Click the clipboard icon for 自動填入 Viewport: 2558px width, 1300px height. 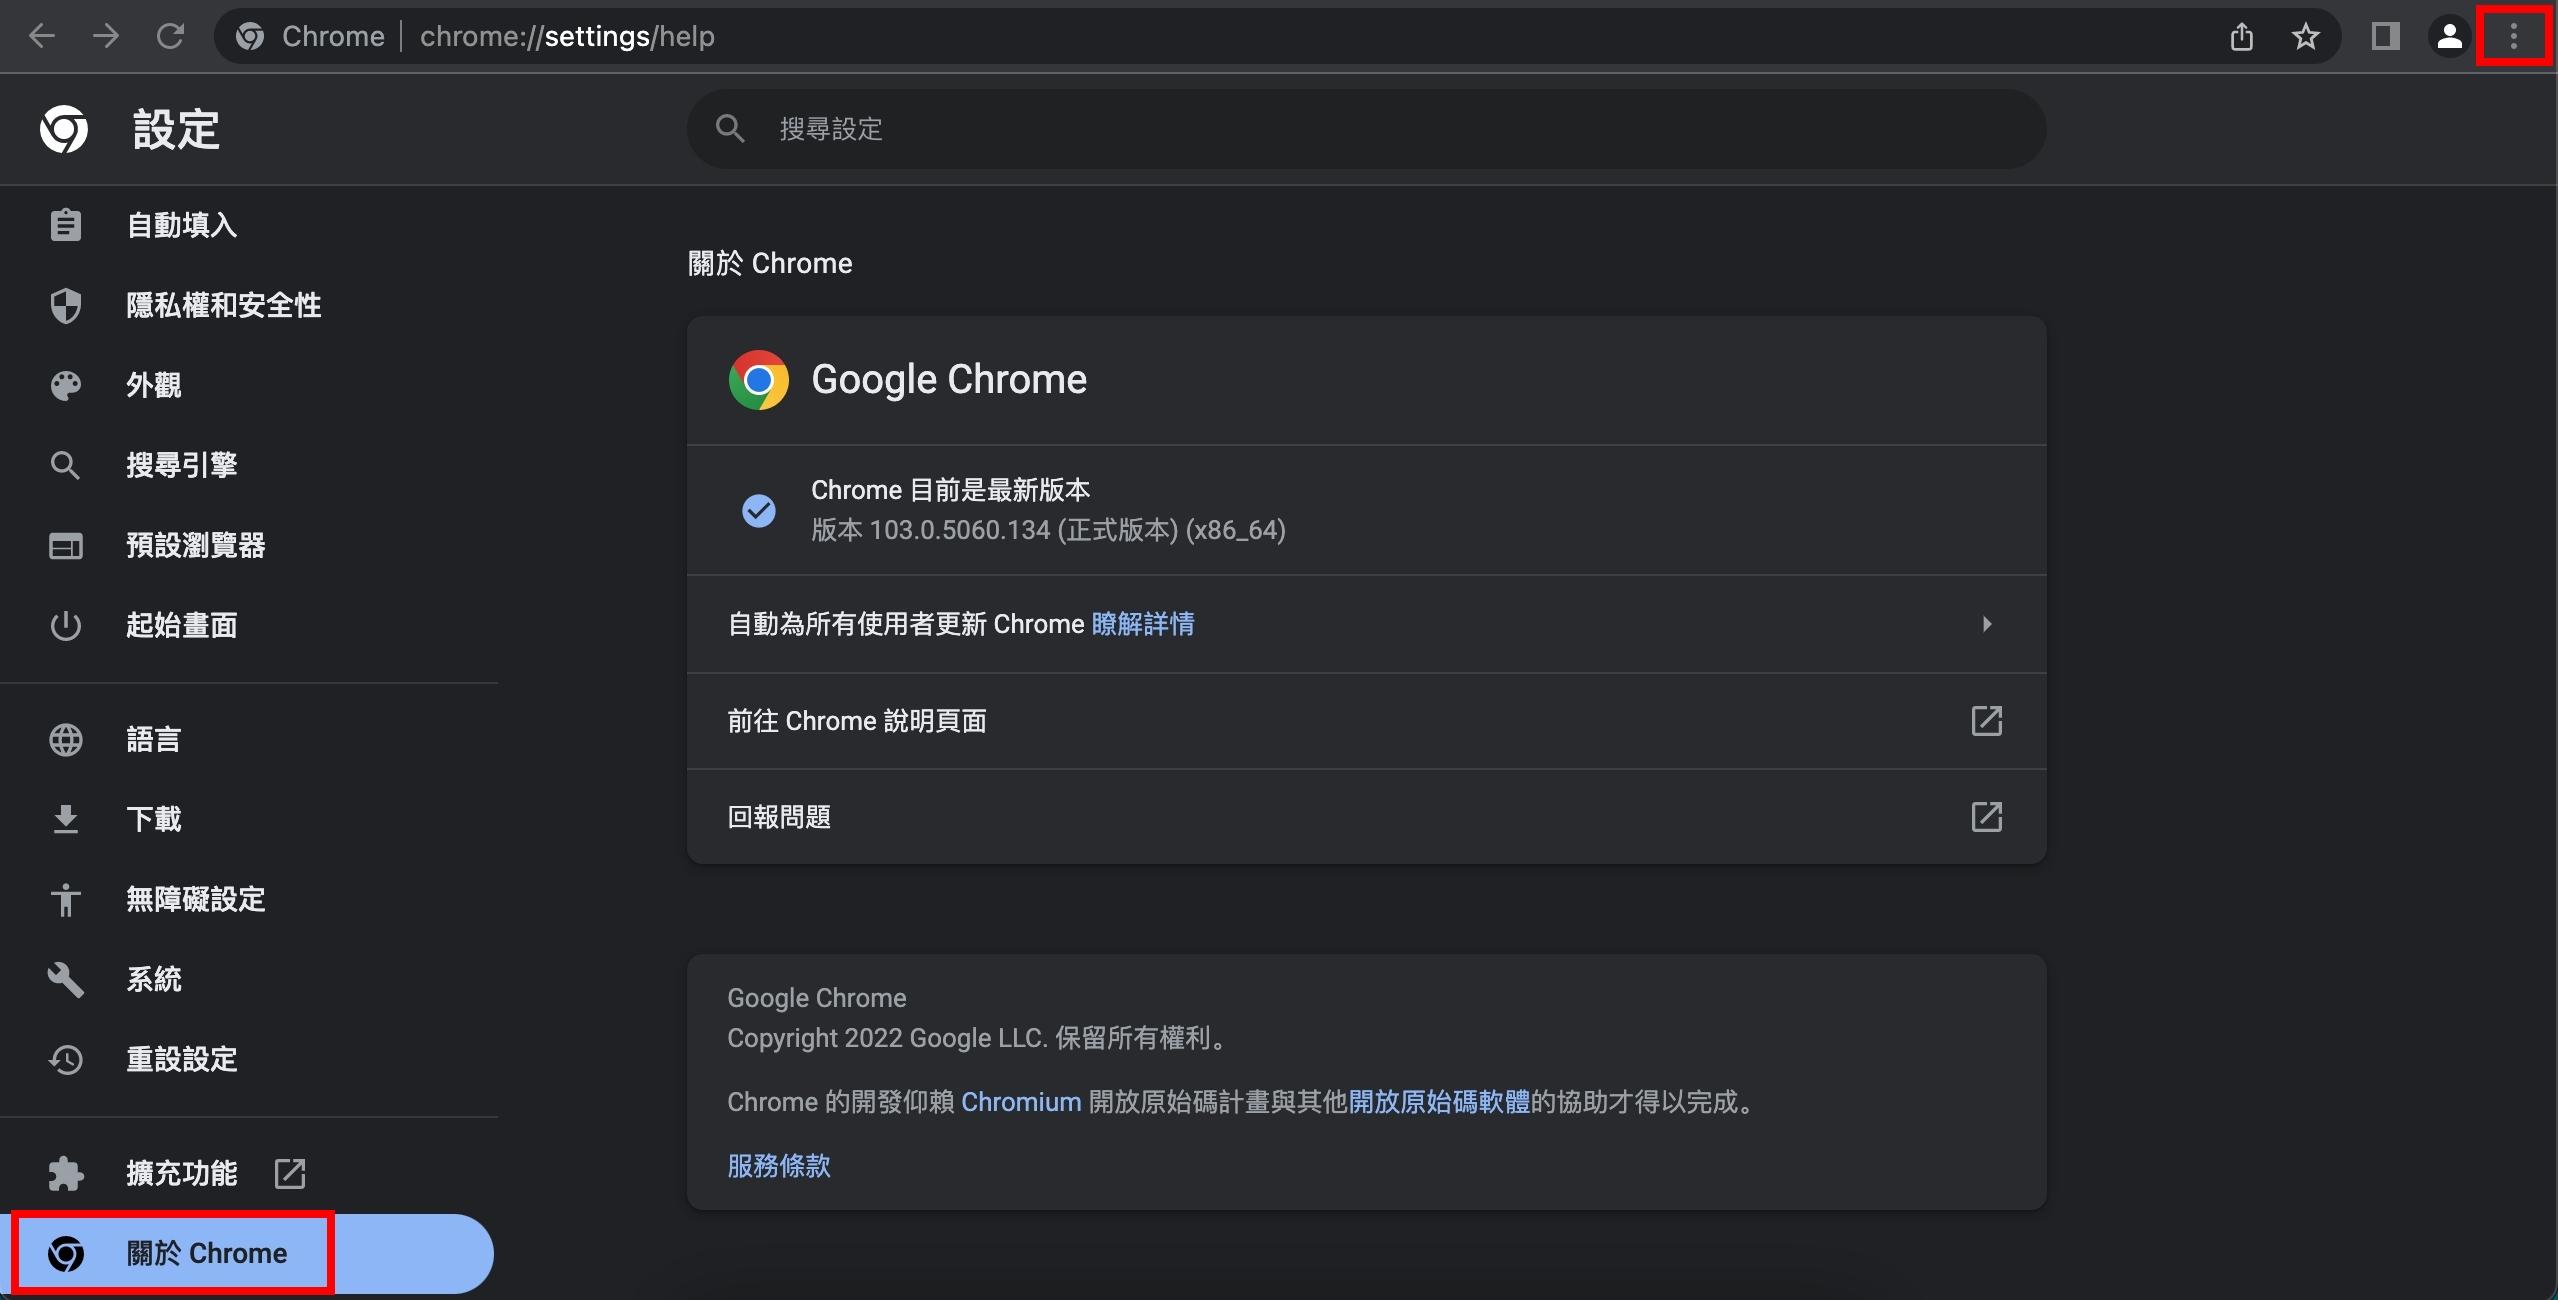66,225
